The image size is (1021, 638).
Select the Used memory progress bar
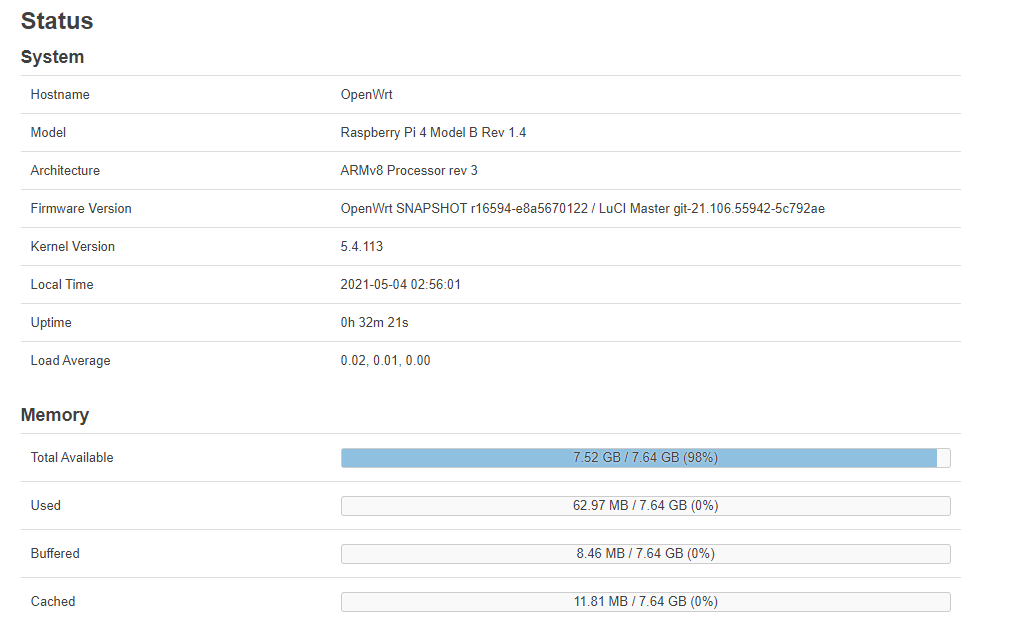[646, 505]
